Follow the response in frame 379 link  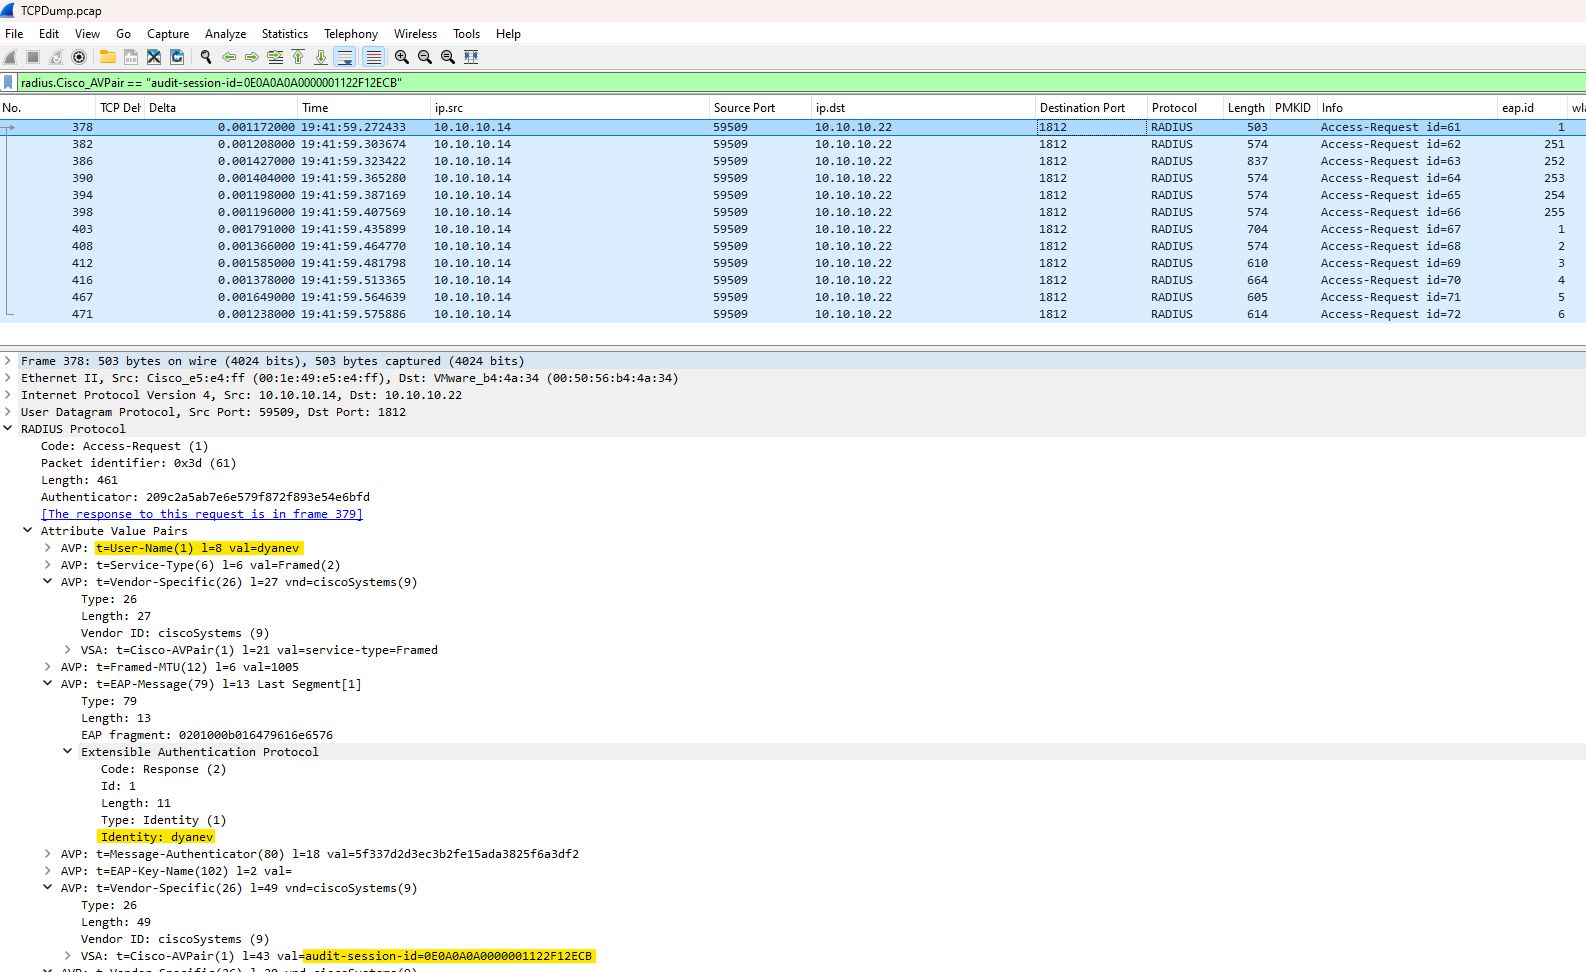pos(201,514)
